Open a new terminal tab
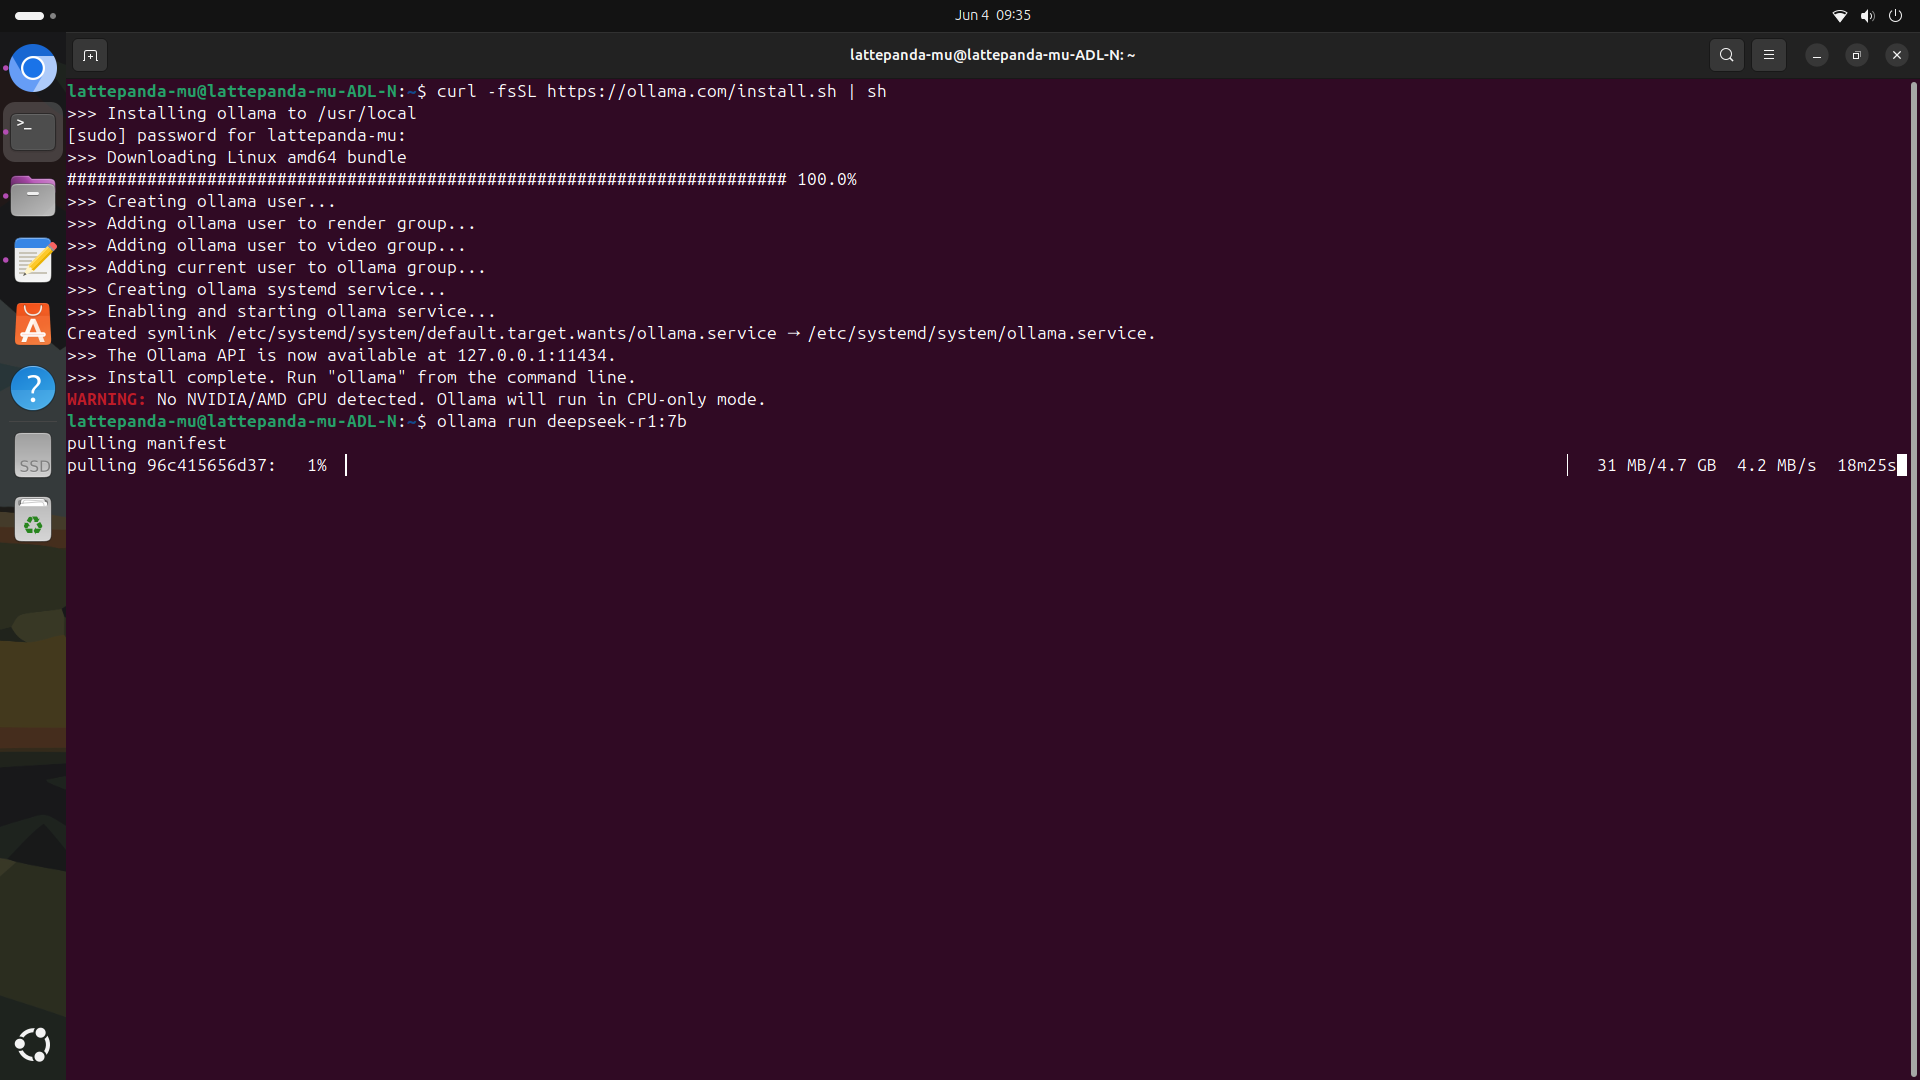Viewport: 1920px width, 1080px height. (90, 55)
